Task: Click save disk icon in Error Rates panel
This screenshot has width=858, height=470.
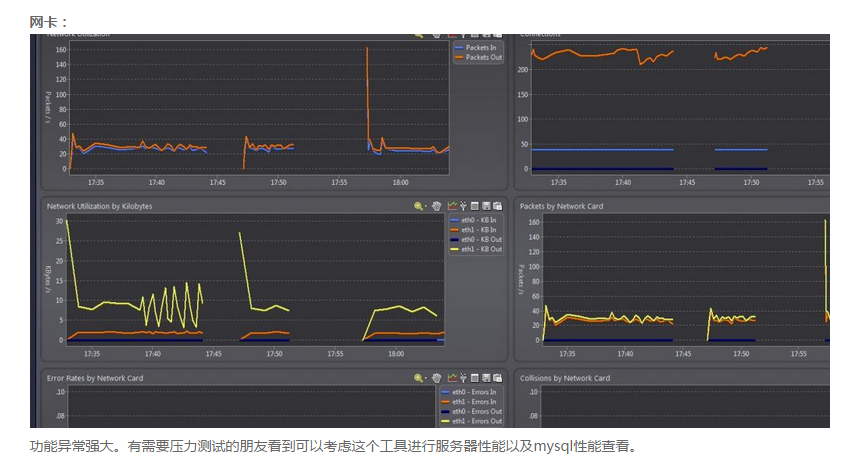Action: (x=486, y=378)
